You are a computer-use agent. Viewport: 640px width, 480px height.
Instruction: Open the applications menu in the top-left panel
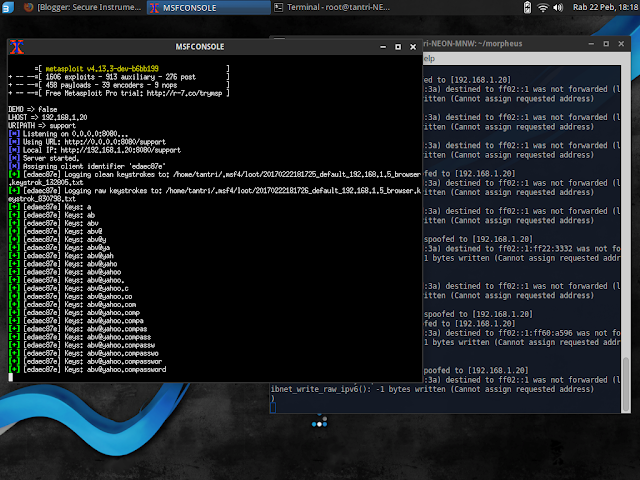click(7, 7)
